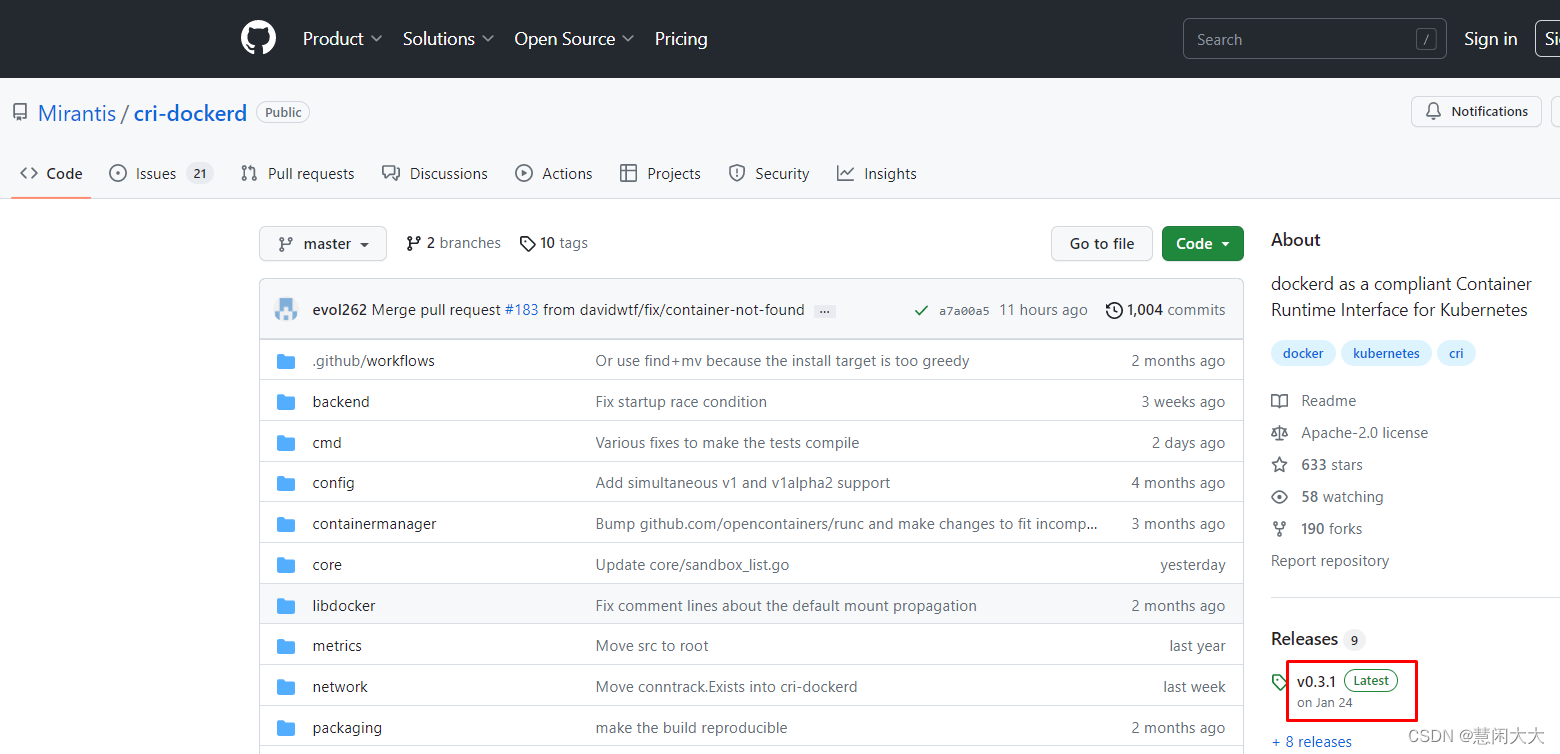
Task: Open the containermanager folder
Action: [x=374, y=524]
